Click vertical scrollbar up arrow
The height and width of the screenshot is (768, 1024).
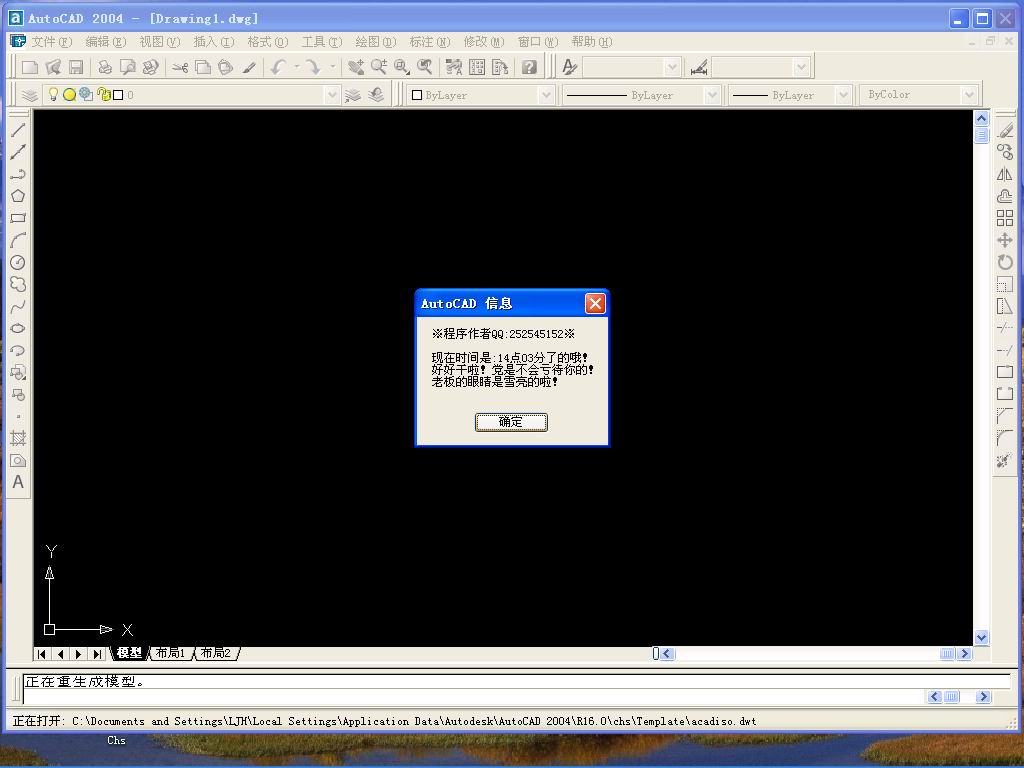[x=981, y=118]
